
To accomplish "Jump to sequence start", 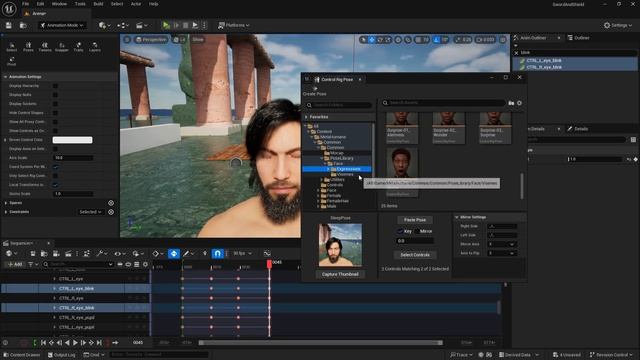I will coord(43,343).
